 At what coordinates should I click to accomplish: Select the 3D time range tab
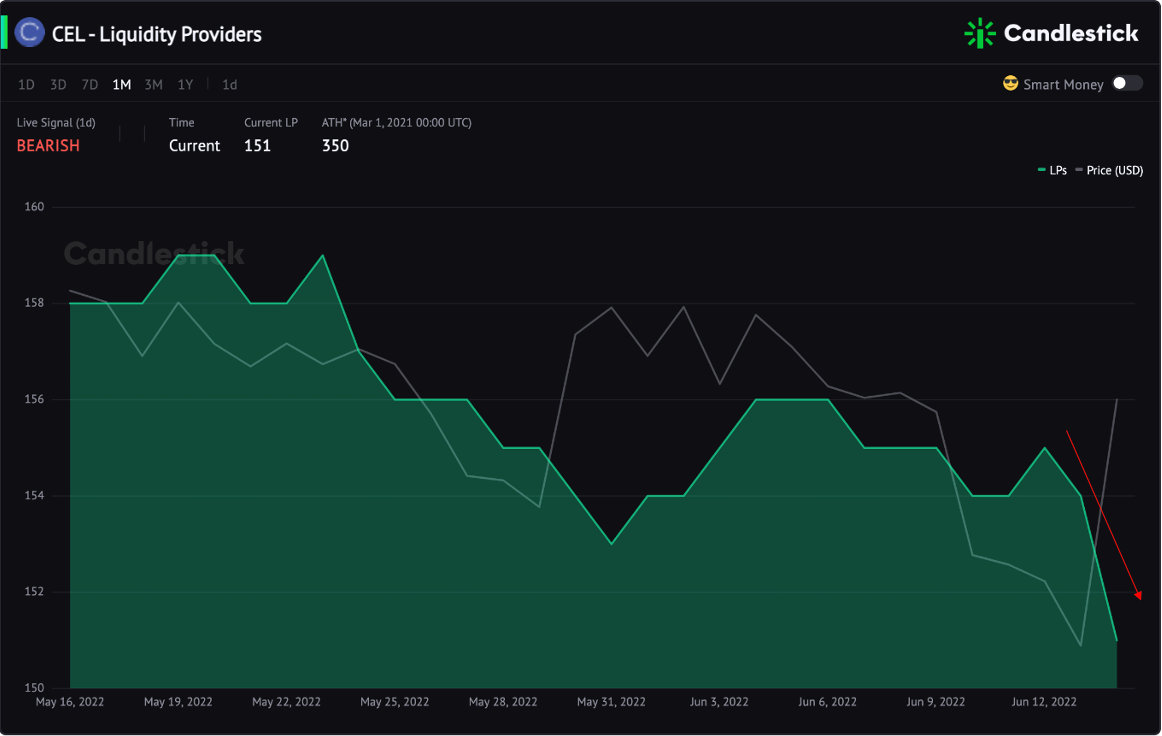[x=58, y=84]
